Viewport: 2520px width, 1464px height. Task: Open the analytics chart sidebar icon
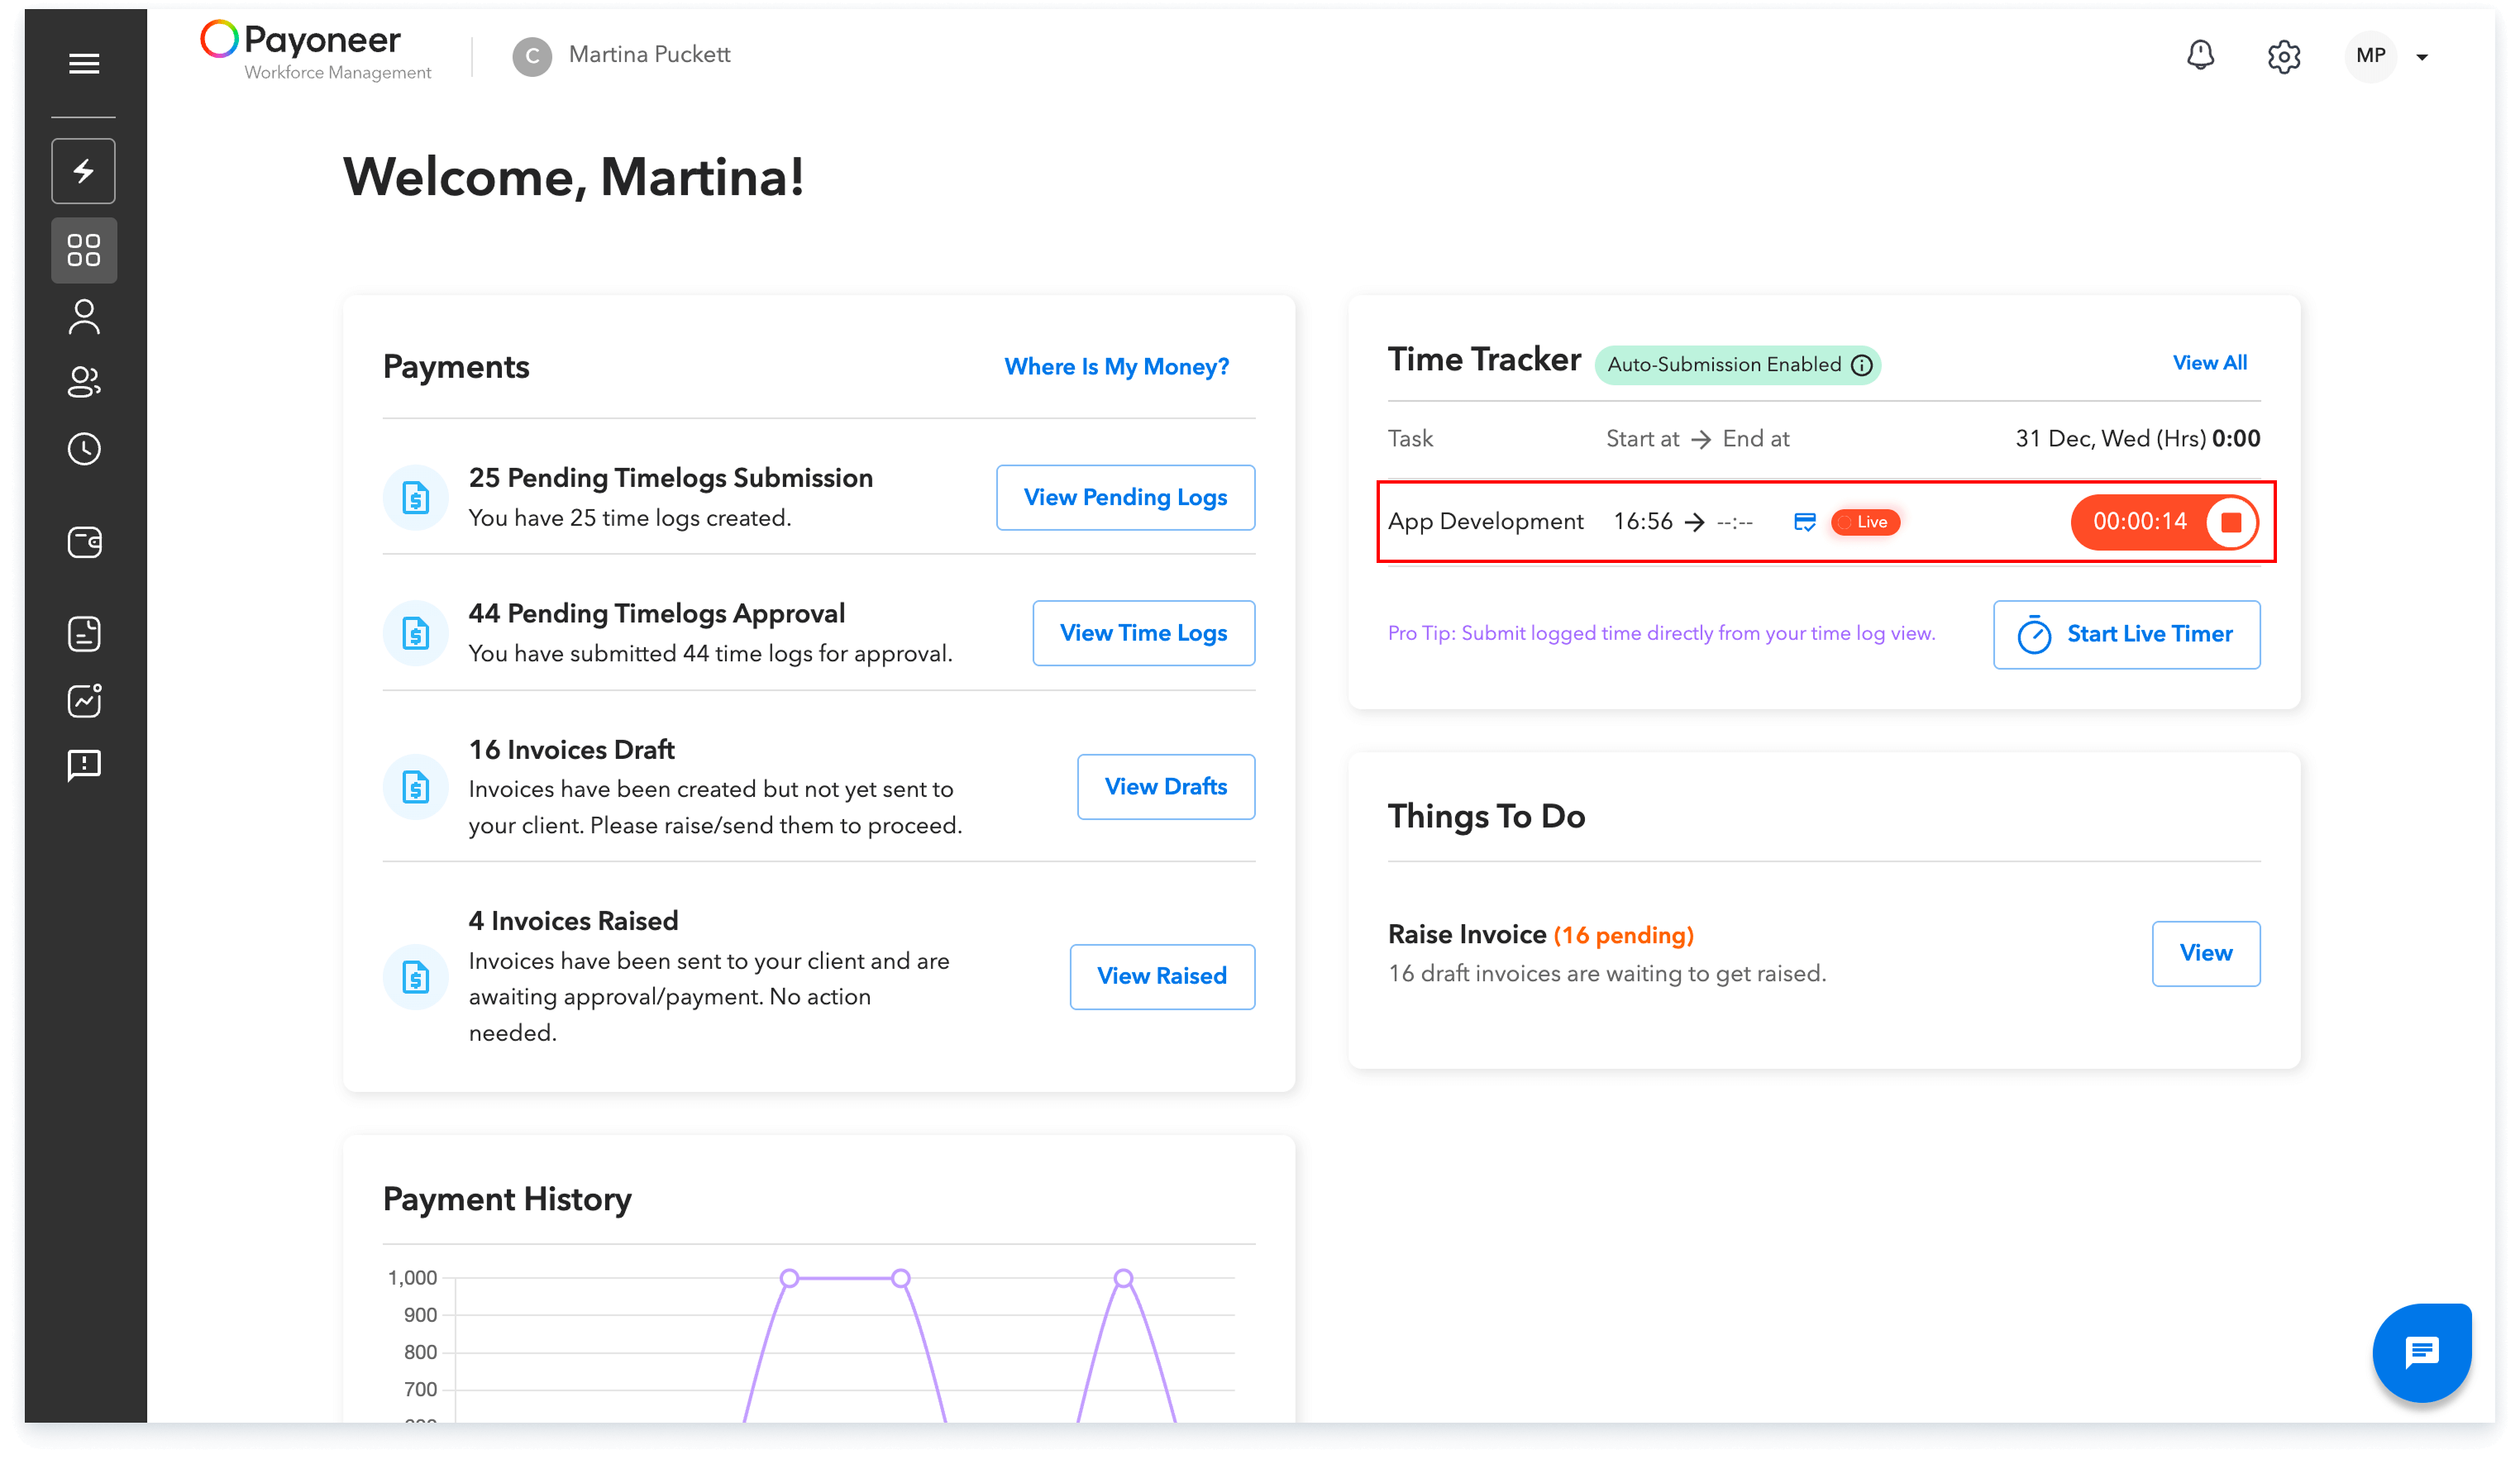coord(84,701)
